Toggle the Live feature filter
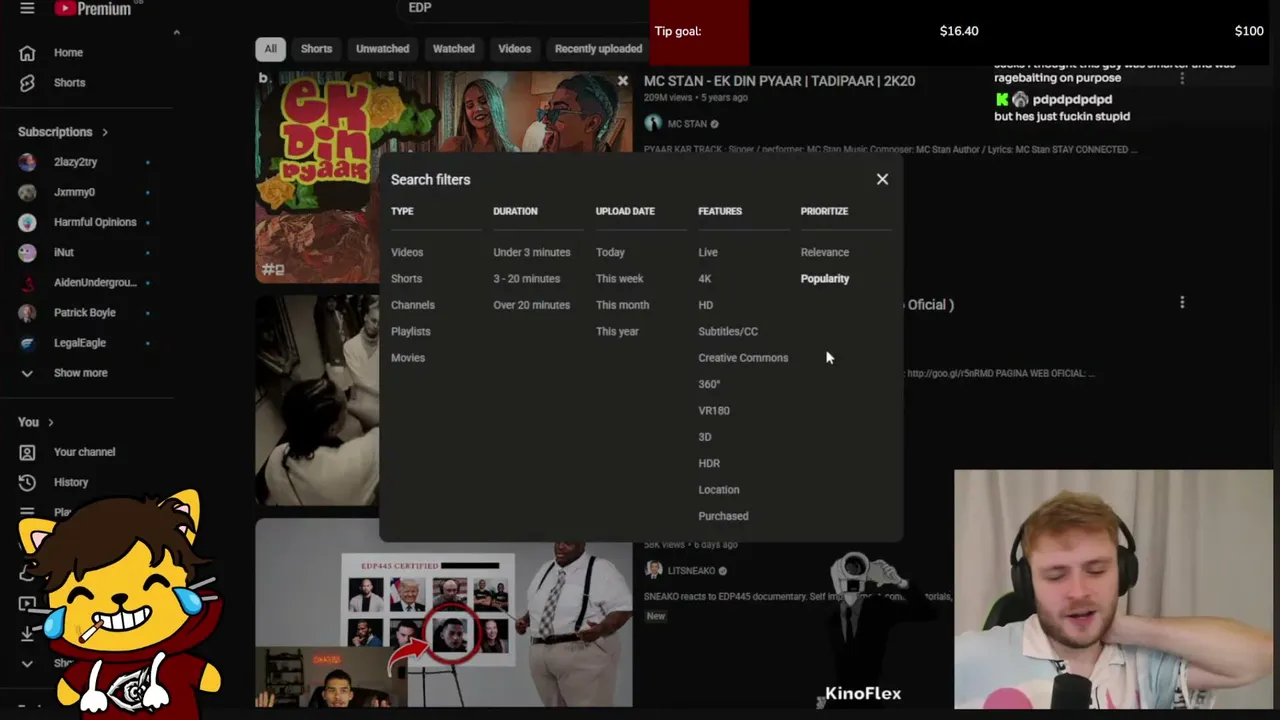Screen dimensions: 1280x720 [708, 252]
